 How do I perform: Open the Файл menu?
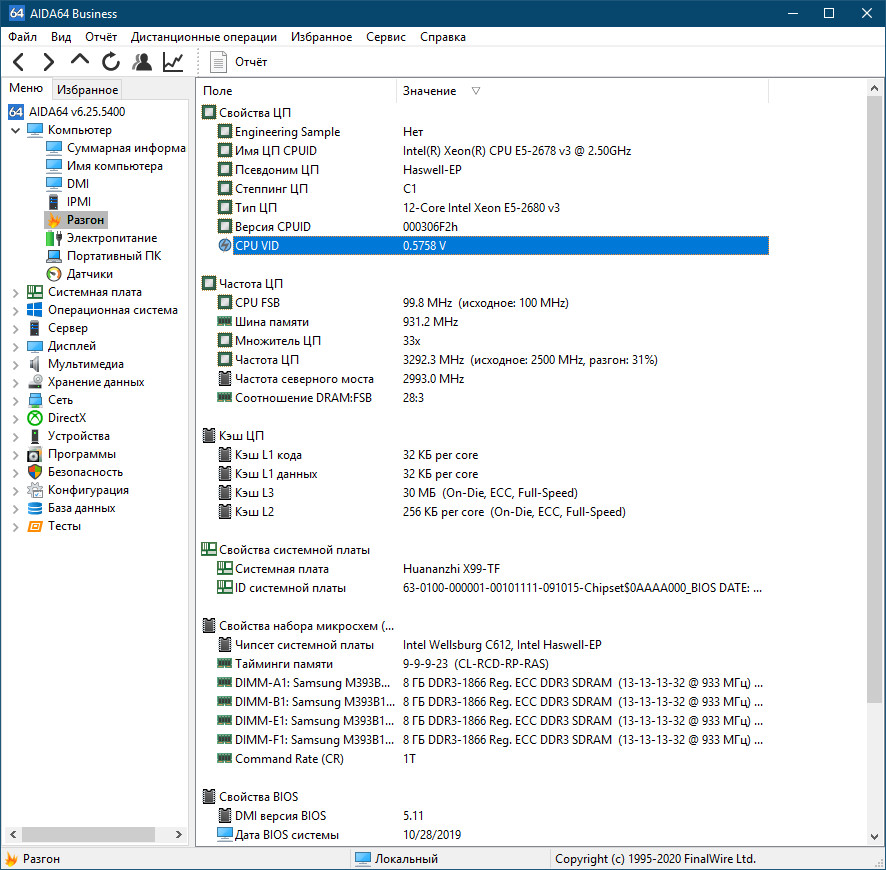coord(23,37)
